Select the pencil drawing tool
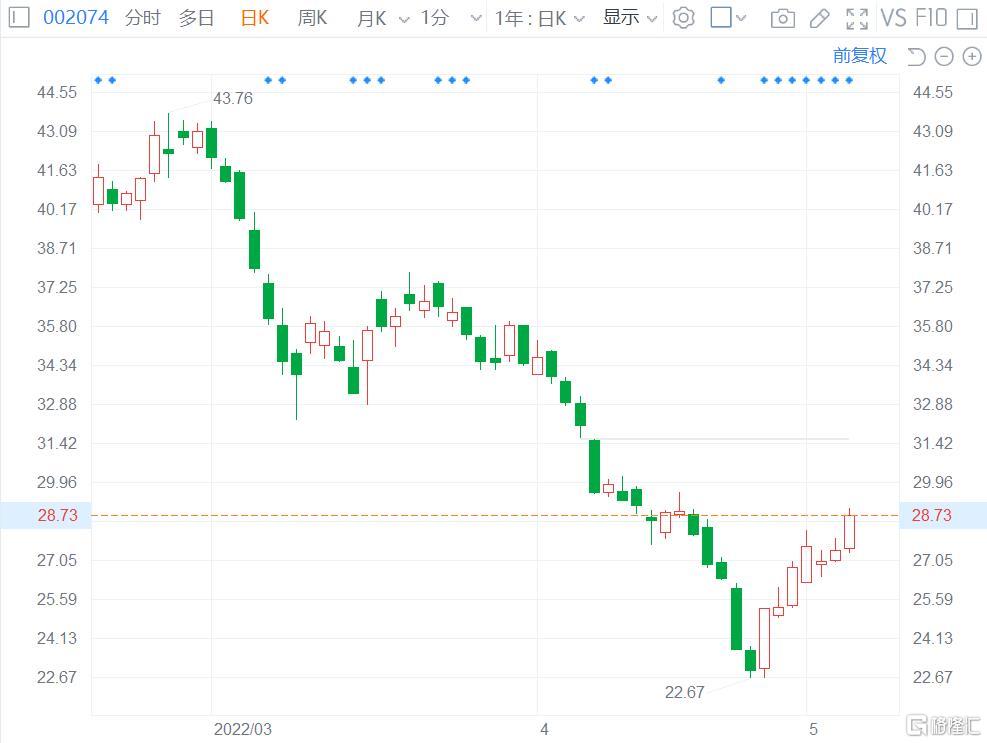Image resolution: width=987 pixels, height=743 pixels. (820, 18)
